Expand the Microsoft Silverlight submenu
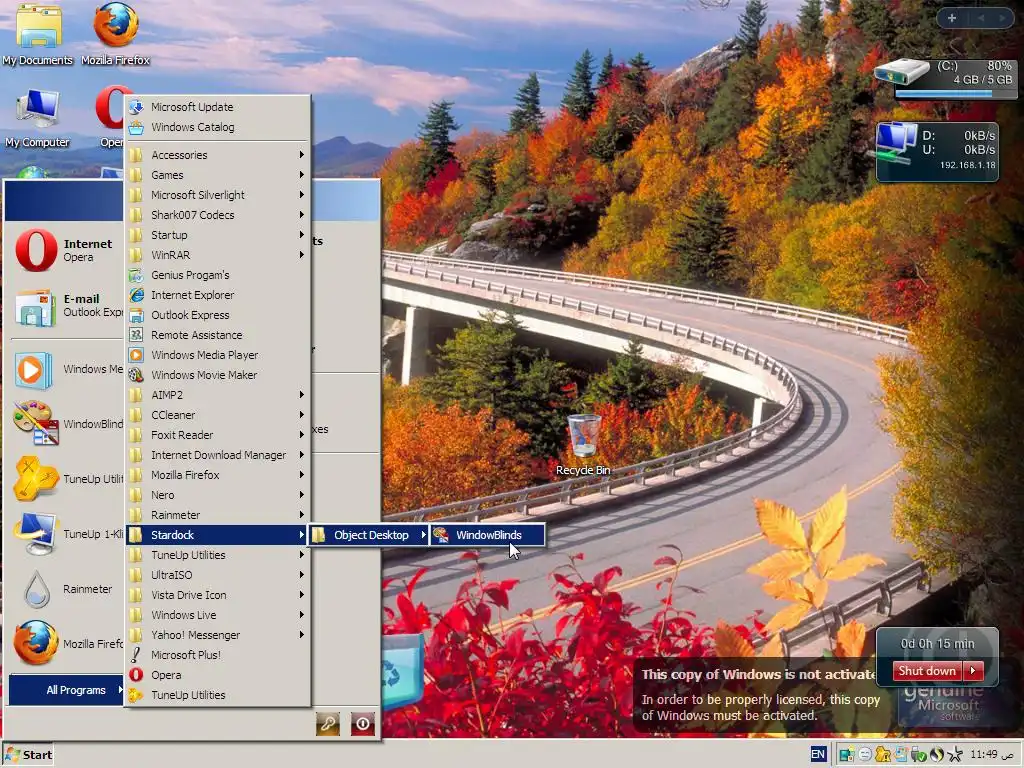This screenshot has width=1024, height=768. pos(217,195)
